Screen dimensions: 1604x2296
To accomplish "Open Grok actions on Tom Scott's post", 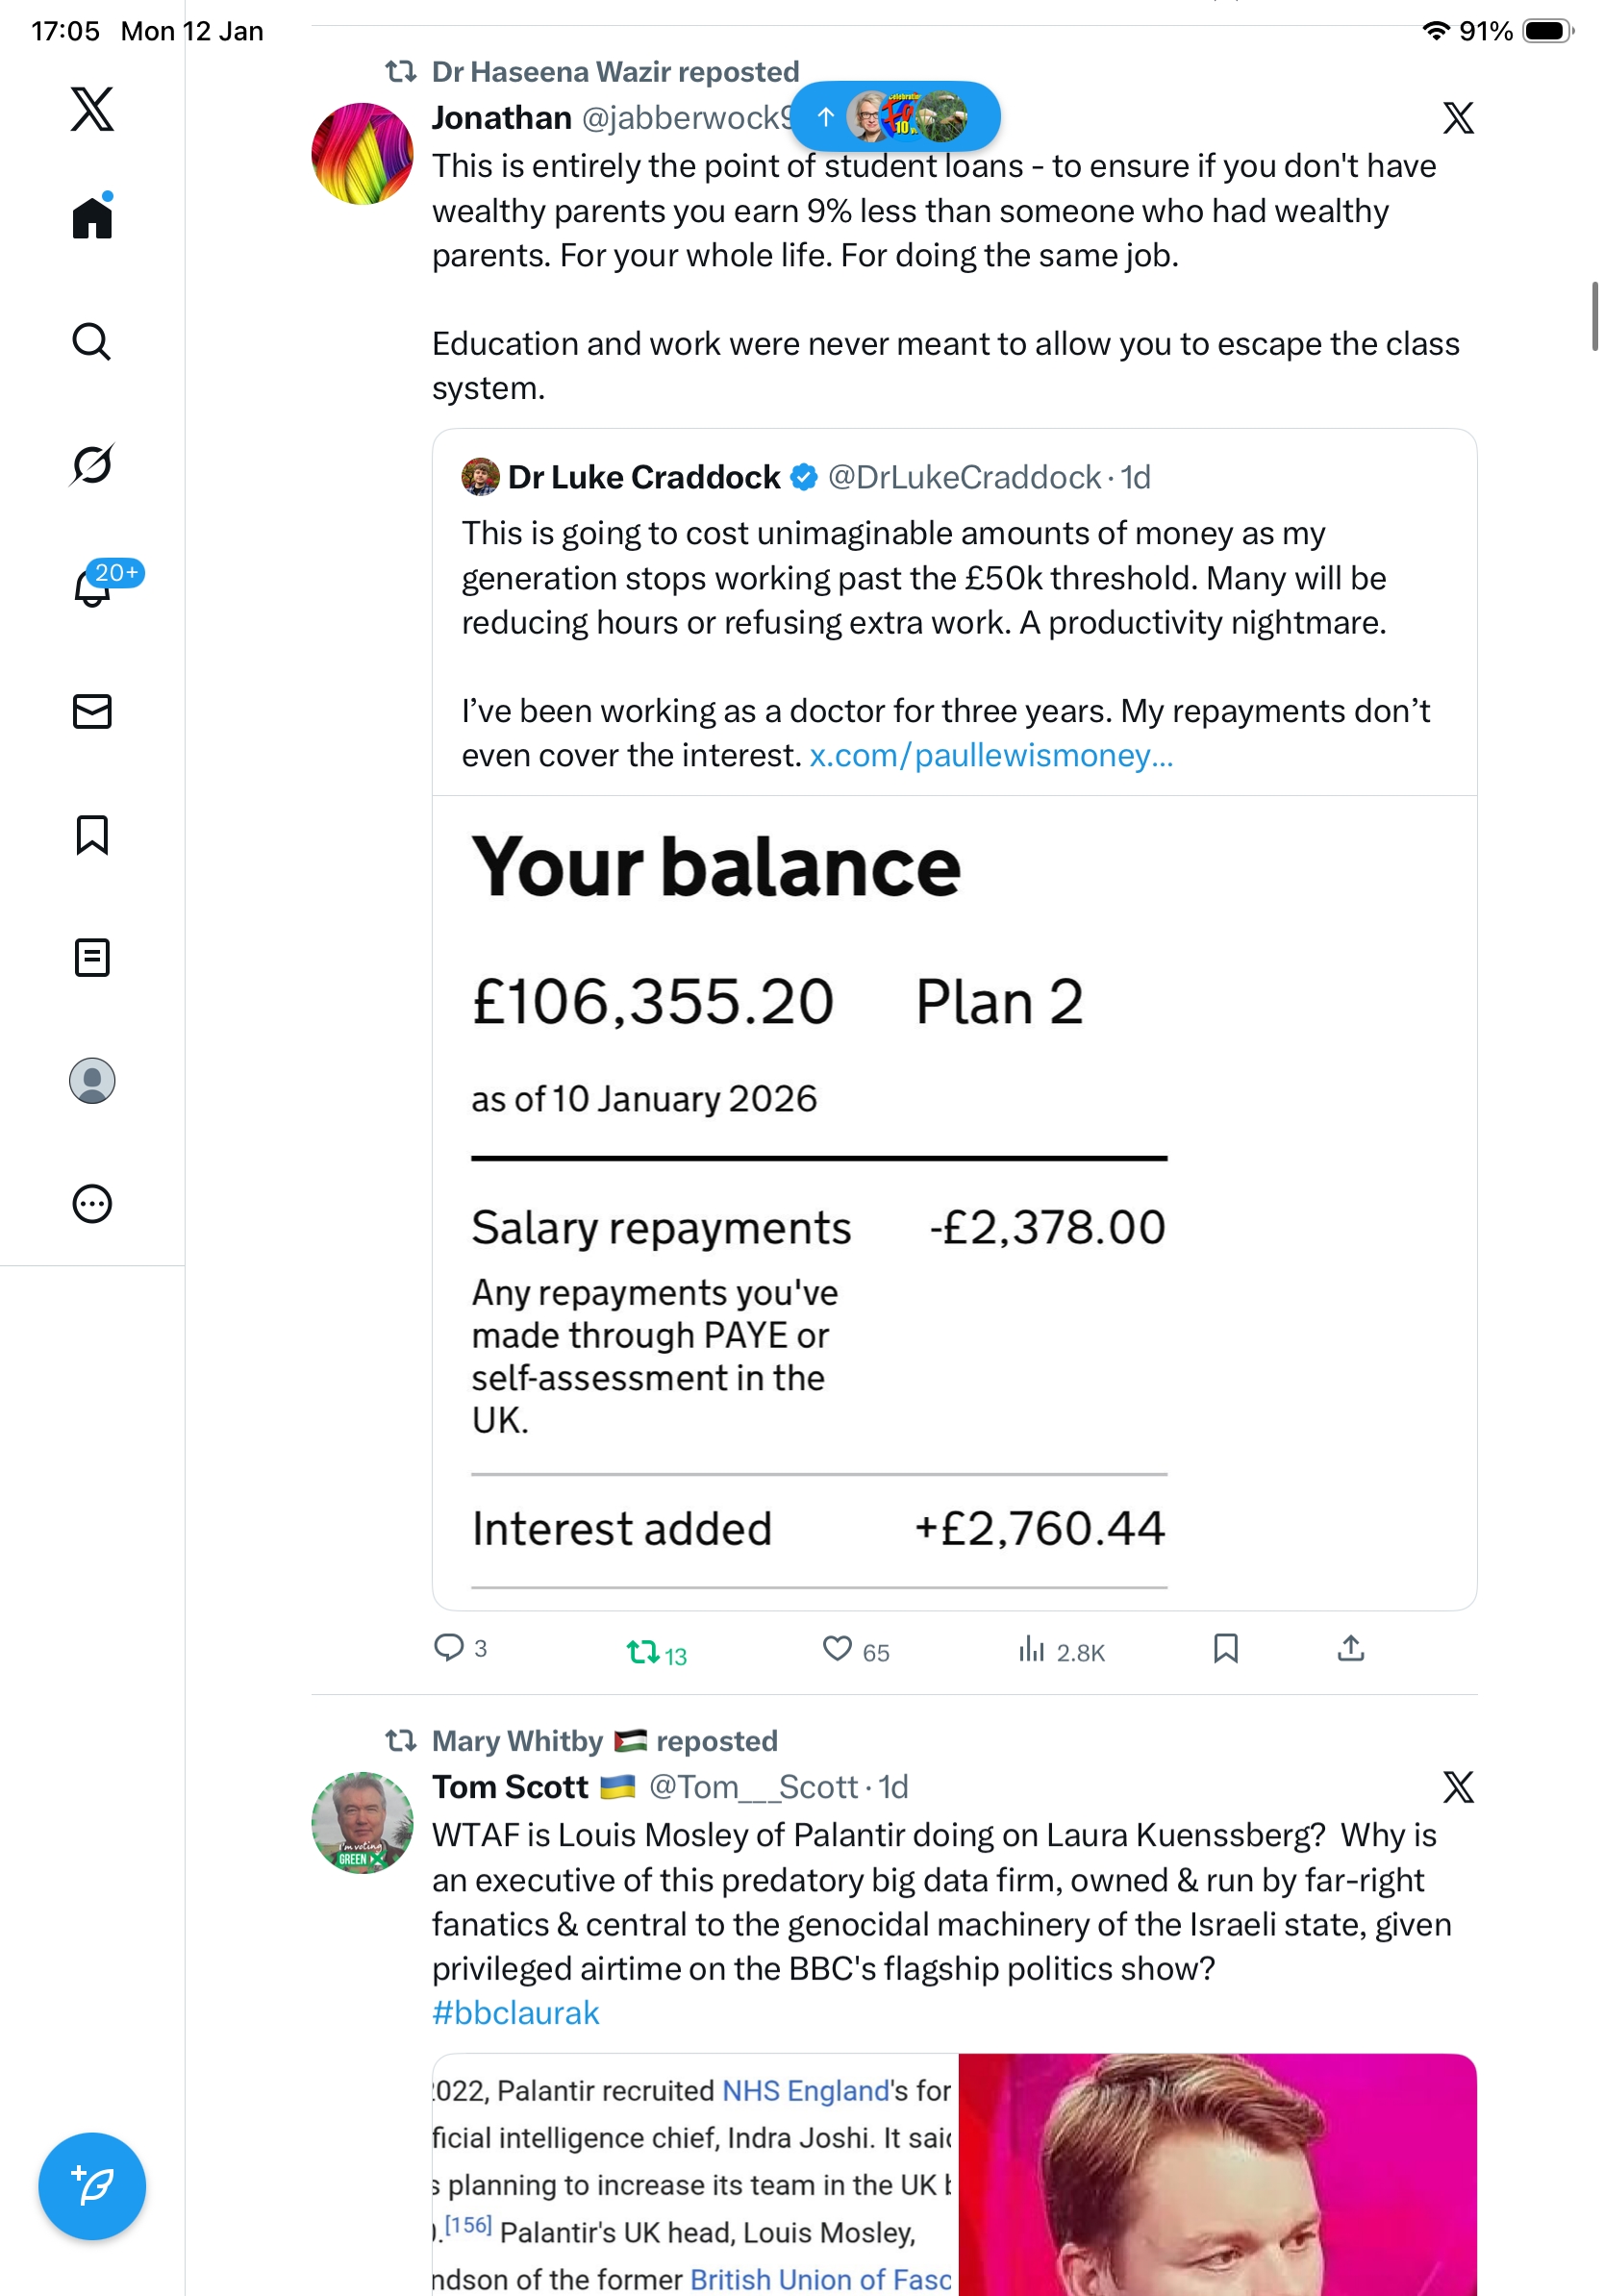I will (x=1457, y=1786).
